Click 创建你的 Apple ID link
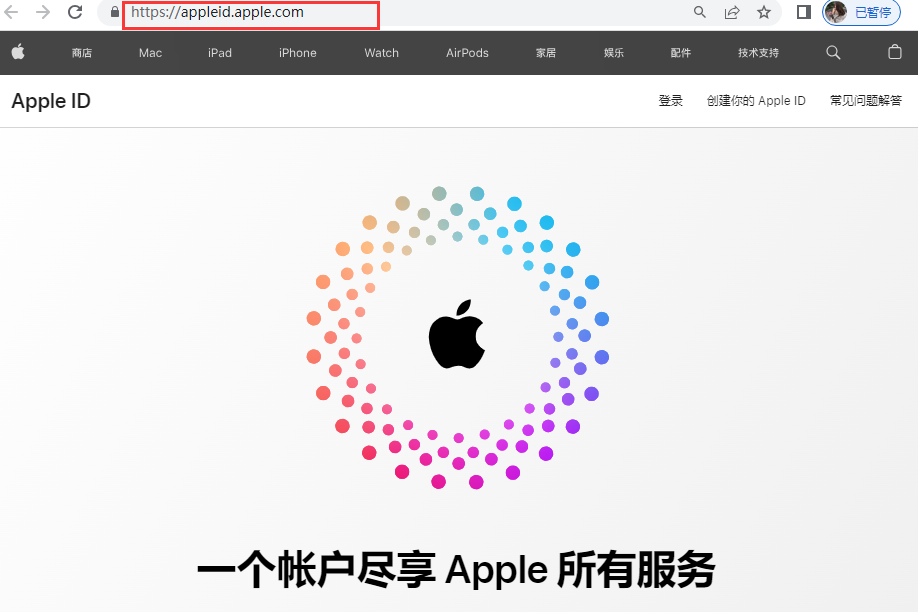918x612 pixels. click(x=756, y=101)
